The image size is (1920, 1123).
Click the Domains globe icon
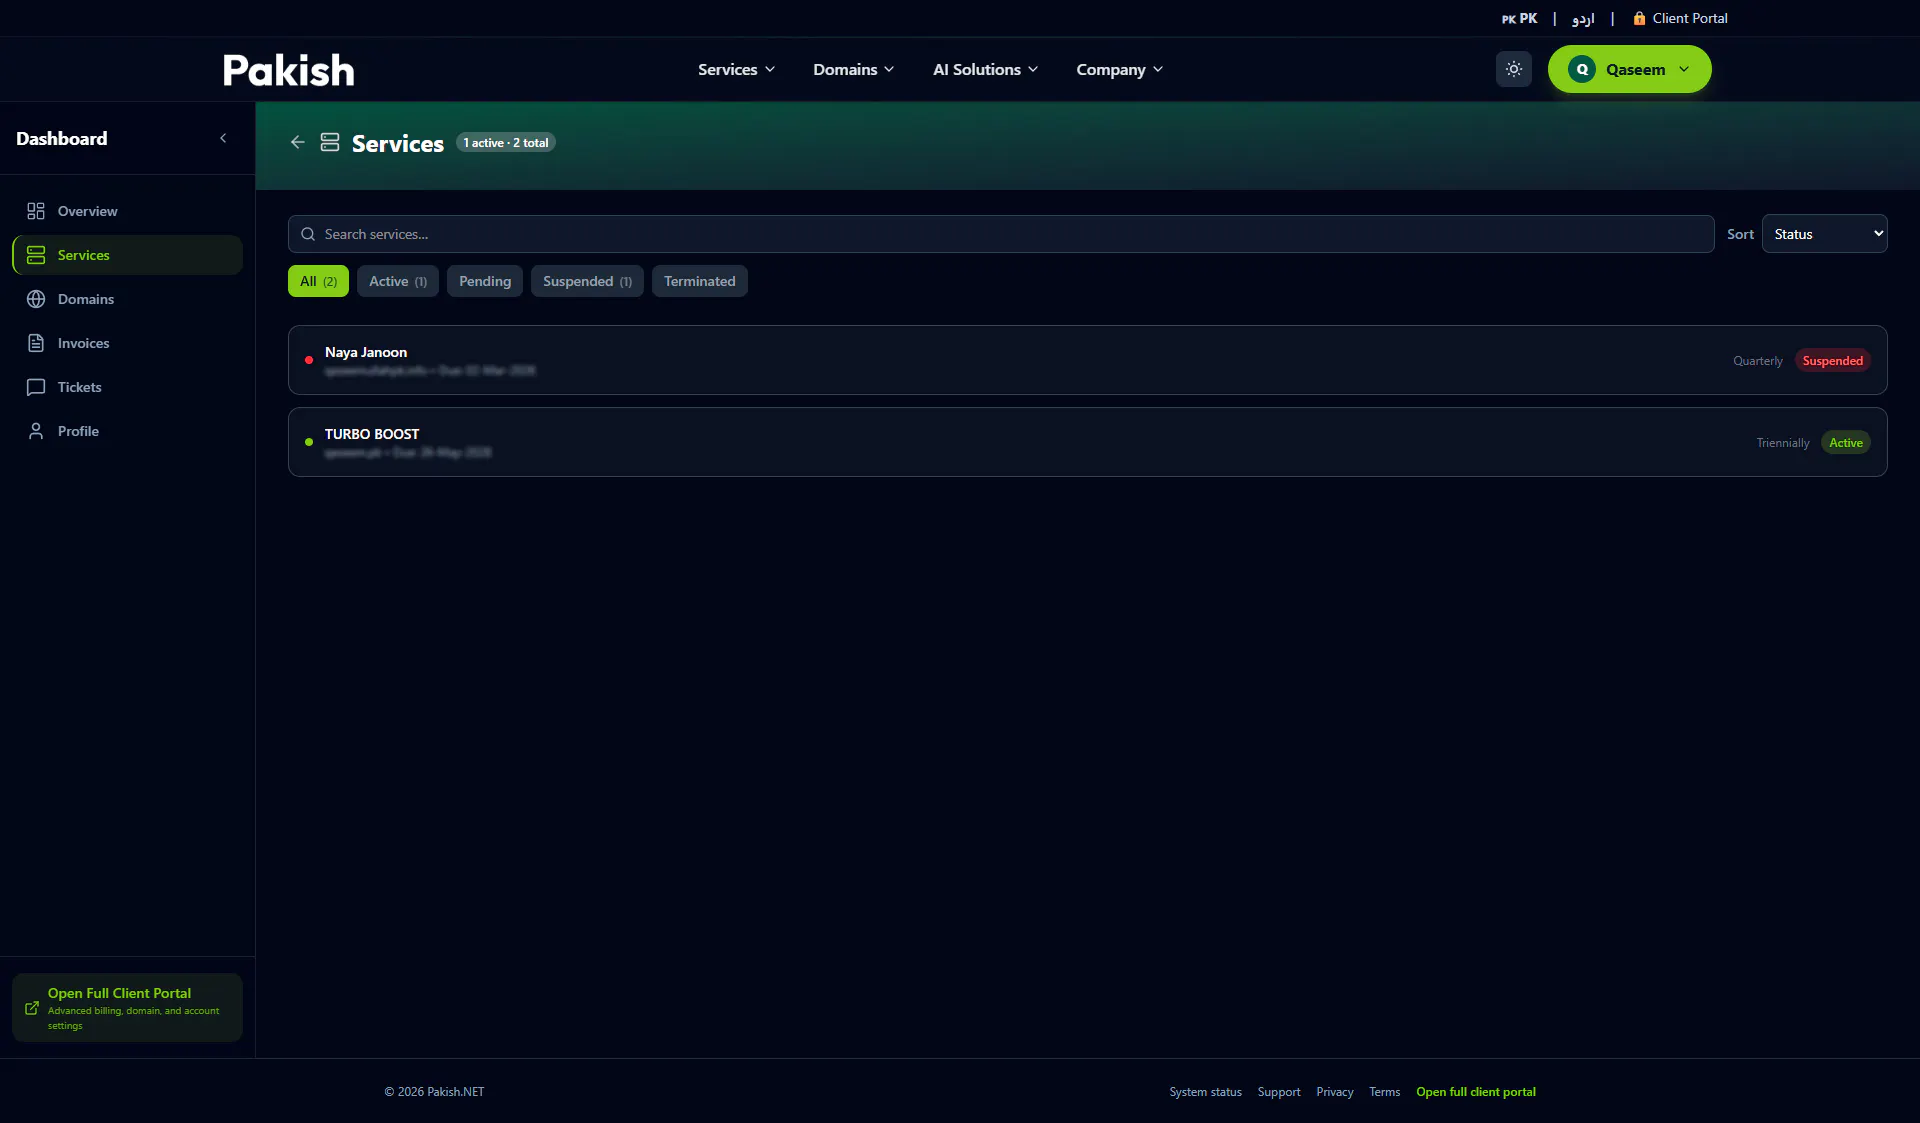click(36, 299)
